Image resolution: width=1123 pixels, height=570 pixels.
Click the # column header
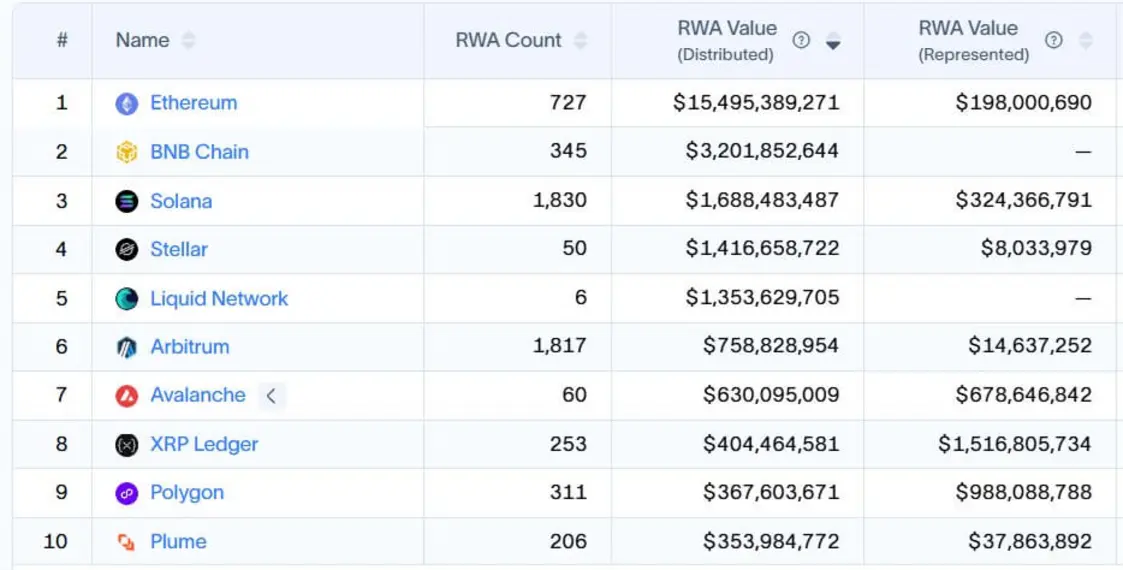(x=62, y=40)
